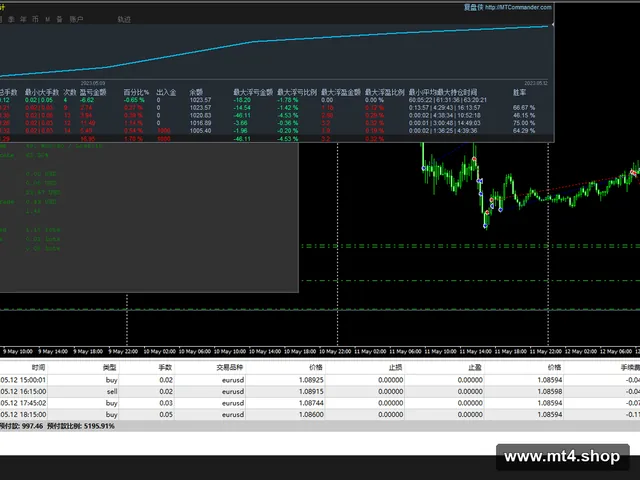Click the current price 1.08598 cell

550,391
